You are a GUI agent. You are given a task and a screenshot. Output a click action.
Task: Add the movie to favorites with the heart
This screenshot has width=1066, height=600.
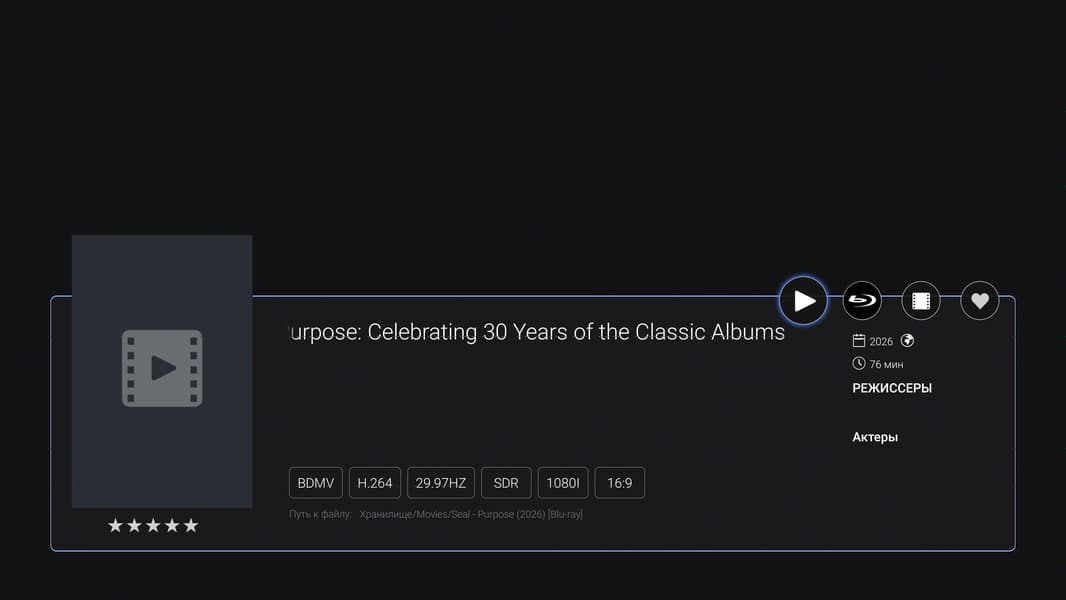pos(980,300)
